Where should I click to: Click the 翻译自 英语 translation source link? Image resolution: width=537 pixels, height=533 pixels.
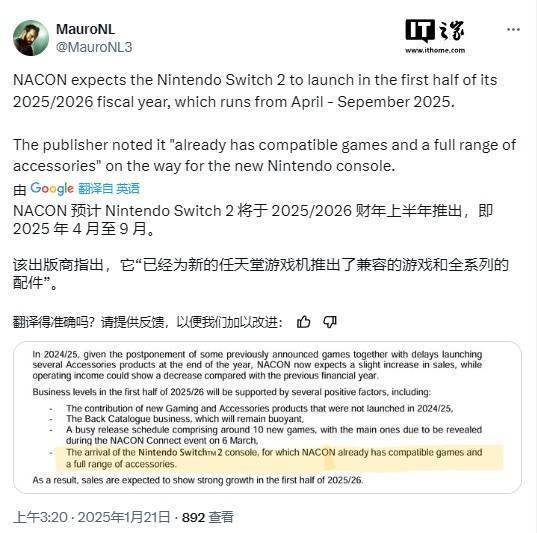[x=109, y=188]
